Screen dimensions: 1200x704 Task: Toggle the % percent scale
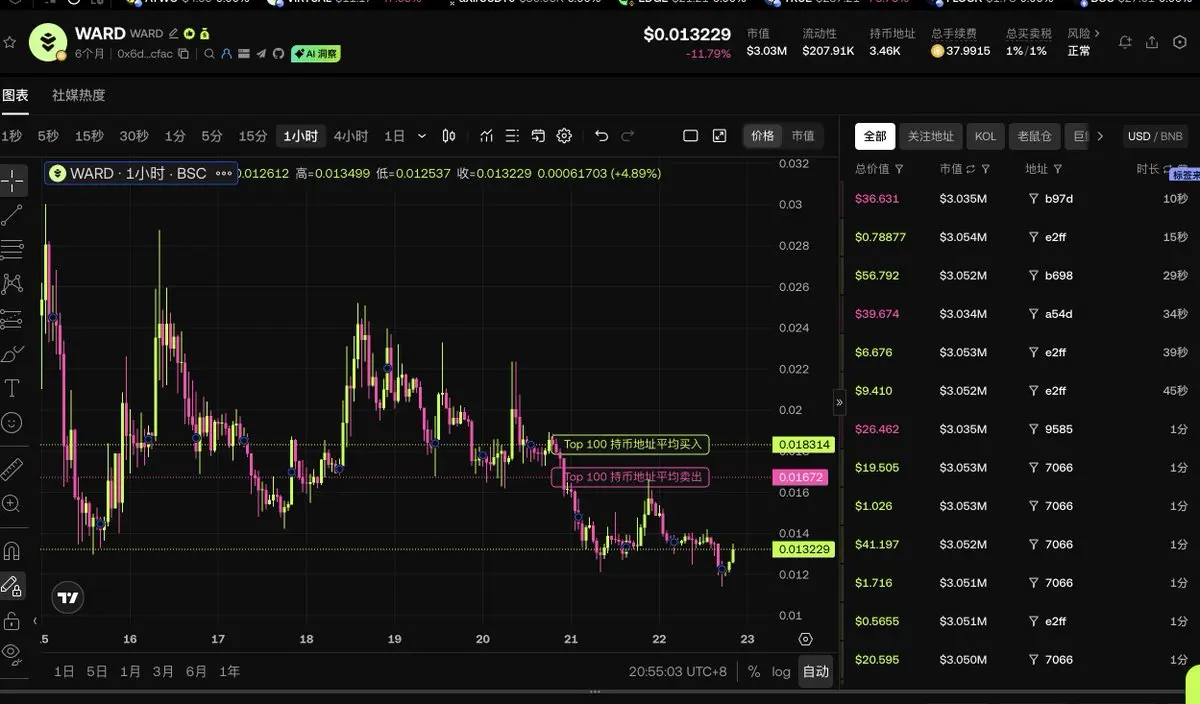[753, 672]
